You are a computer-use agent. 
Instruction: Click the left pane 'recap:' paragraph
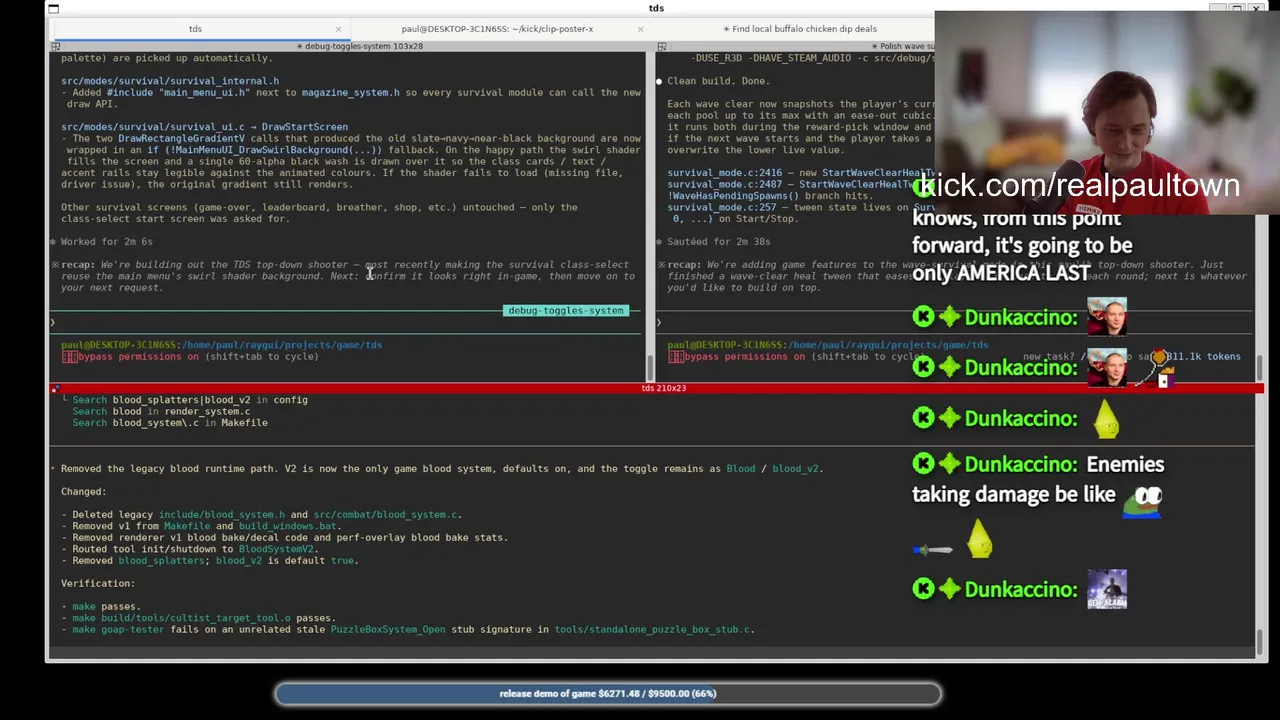click(345, 276)
